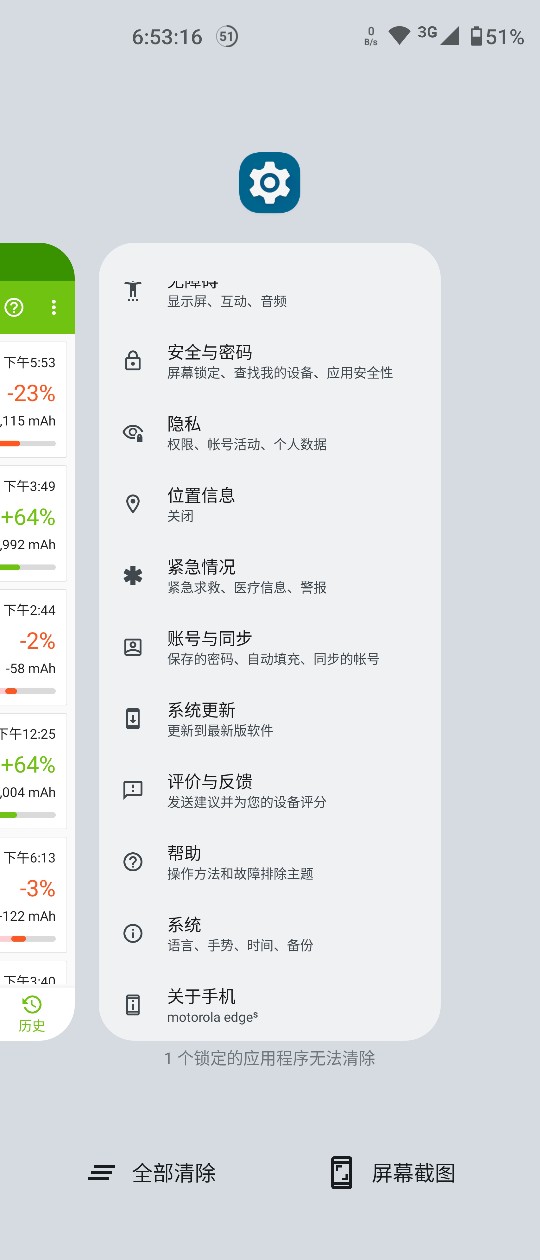Tap the battery icon in status bar
540x1260 pixels.
(477, 37)
